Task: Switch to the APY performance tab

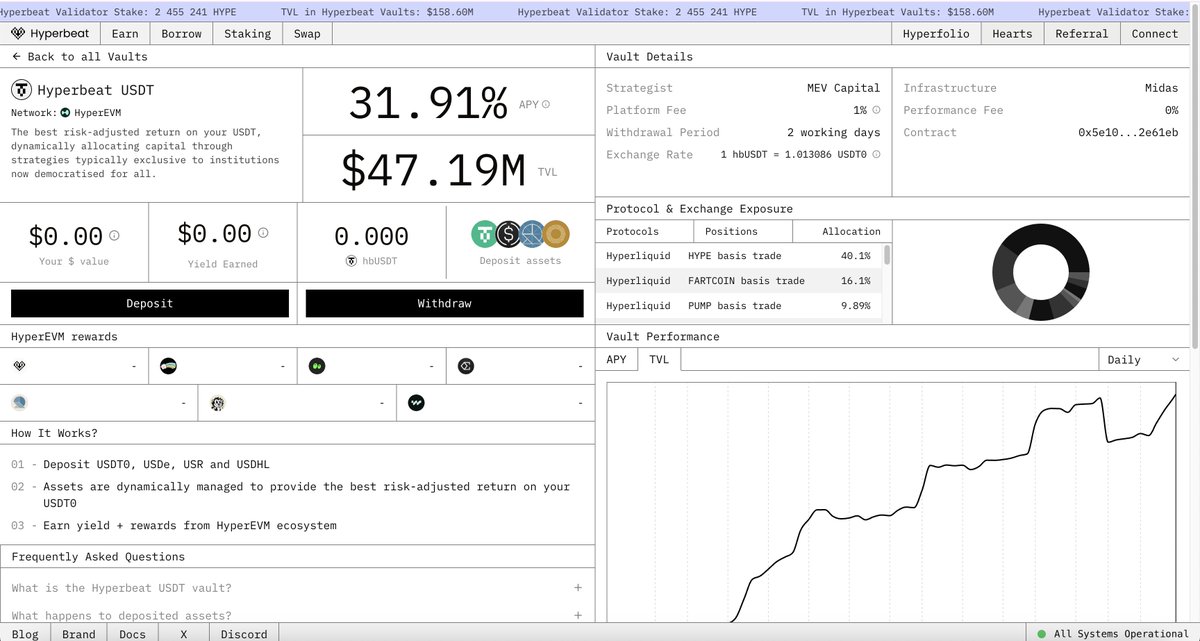Action: [x=616, y=359]
